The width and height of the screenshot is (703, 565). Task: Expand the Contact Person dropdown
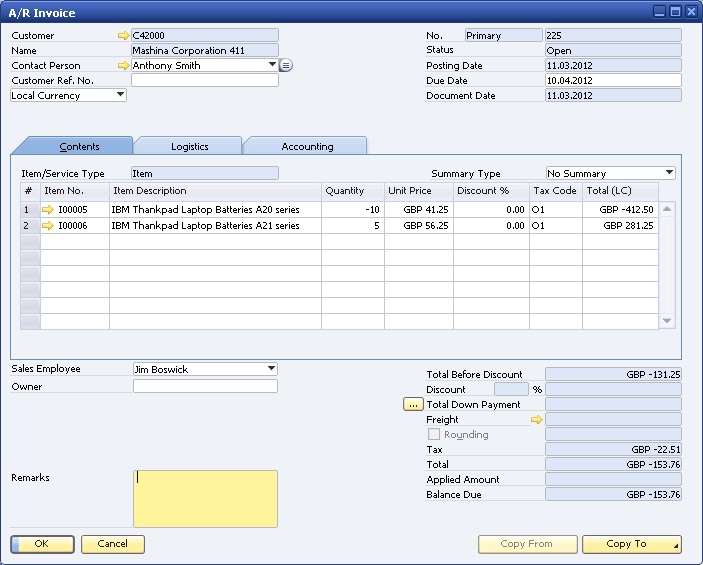coord(272,65)
